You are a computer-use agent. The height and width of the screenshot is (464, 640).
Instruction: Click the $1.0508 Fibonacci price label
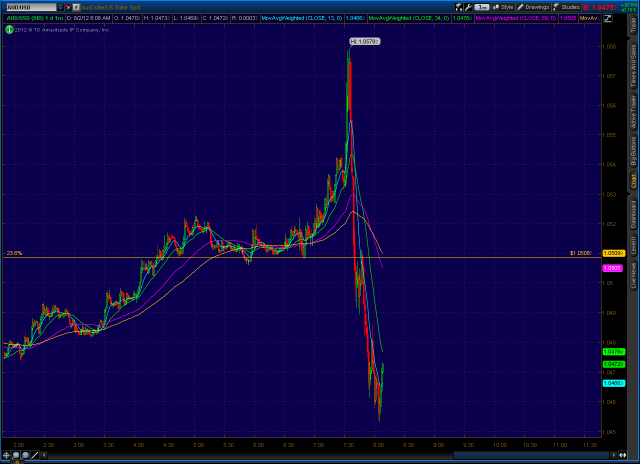(x=581, y=253)
